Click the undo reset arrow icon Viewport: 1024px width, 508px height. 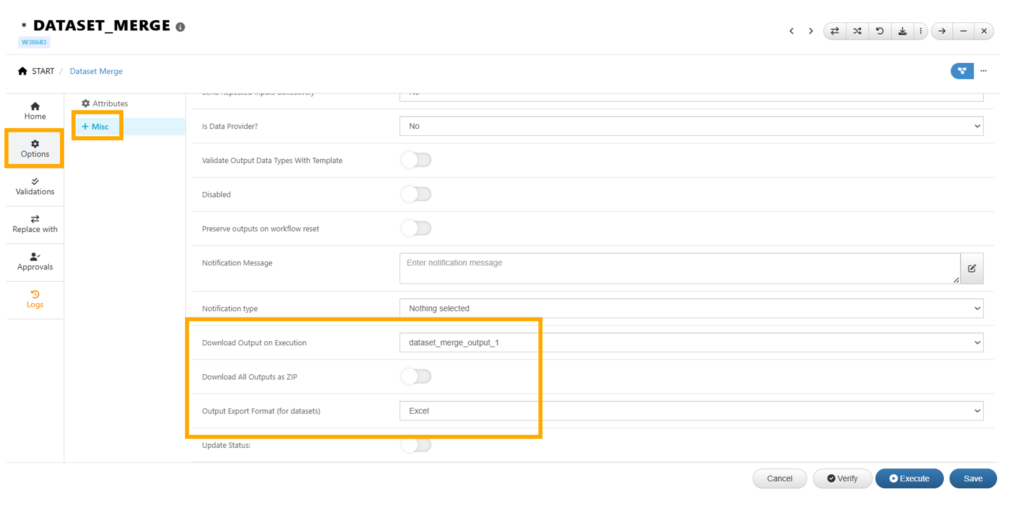[879, 31]
